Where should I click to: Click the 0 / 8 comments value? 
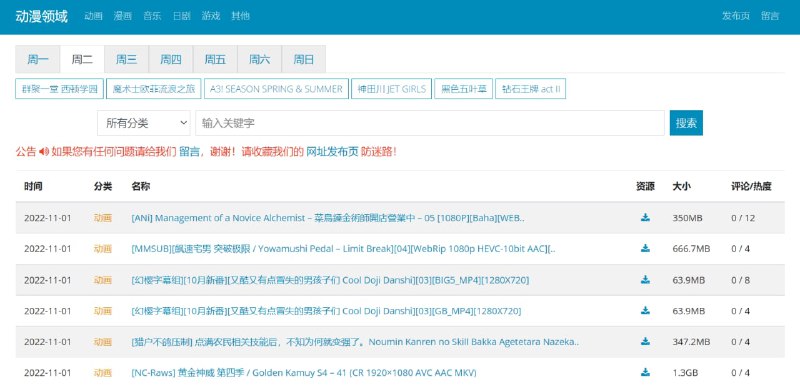pos(741,280)
